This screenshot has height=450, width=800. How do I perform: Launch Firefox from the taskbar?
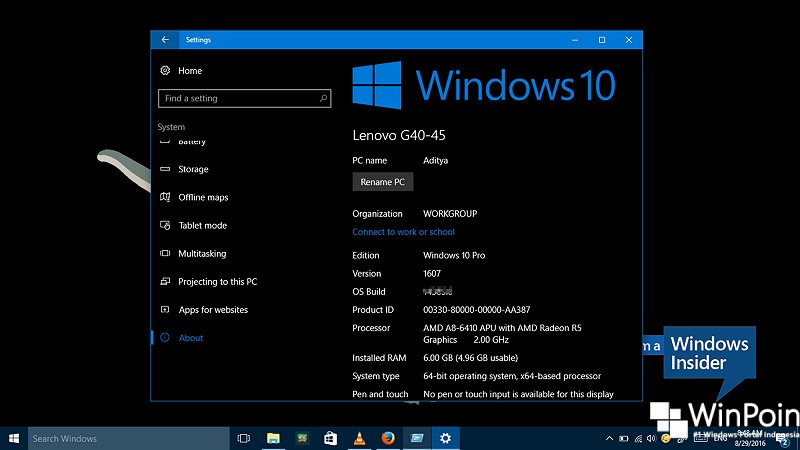point(388,438)
